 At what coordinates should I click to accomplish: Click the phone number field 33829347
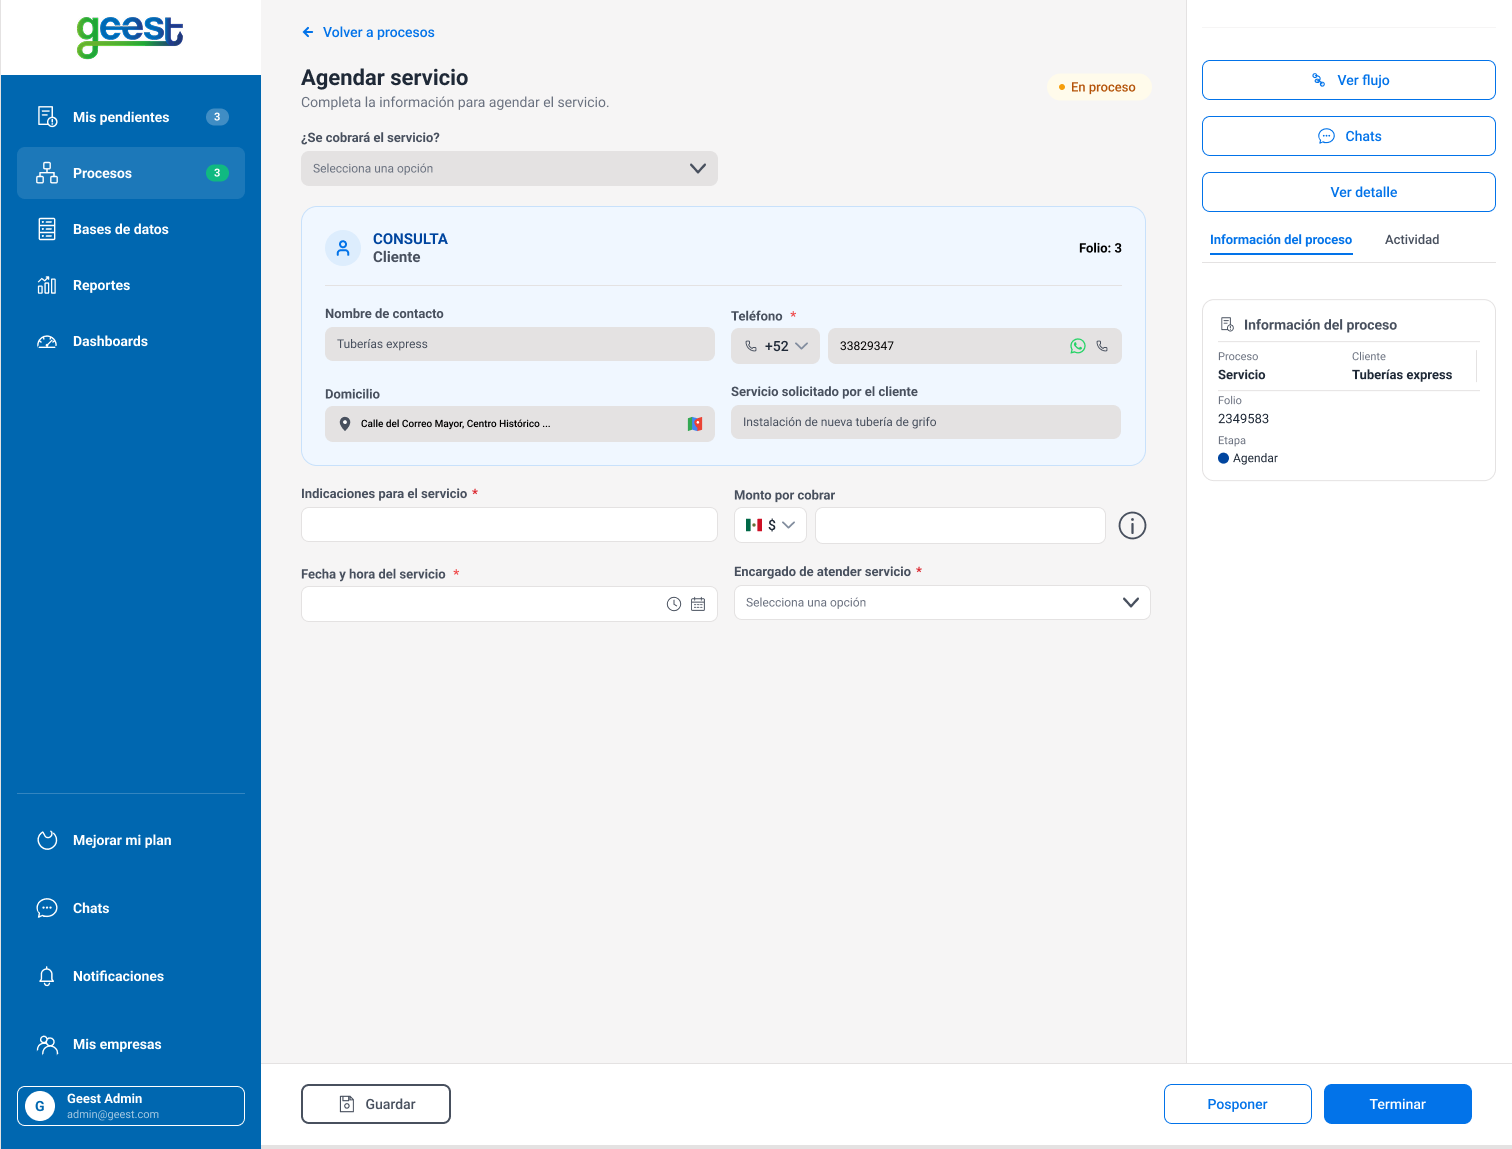click(x=975, y=346)
